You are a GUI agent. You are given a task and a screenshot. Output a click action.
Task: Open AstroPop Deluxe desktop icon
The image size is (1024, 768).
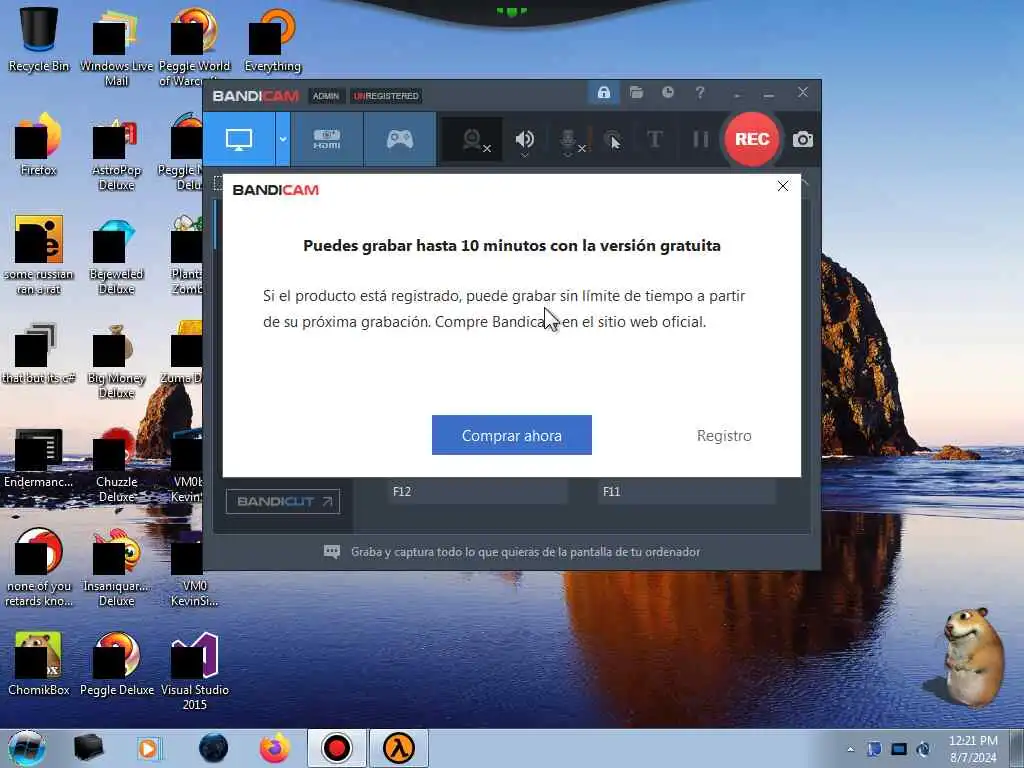[116, 152]
